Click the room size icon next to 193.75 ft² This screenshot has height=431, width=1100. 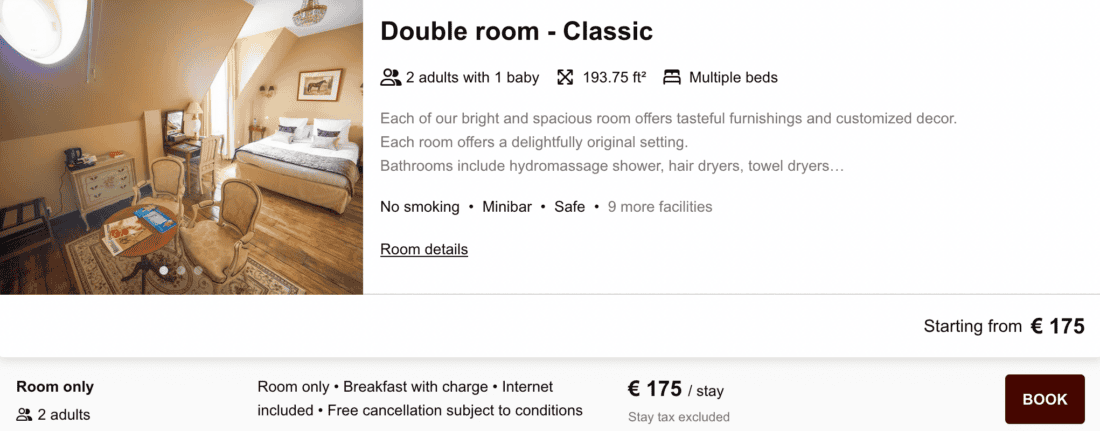click(566, 77)
